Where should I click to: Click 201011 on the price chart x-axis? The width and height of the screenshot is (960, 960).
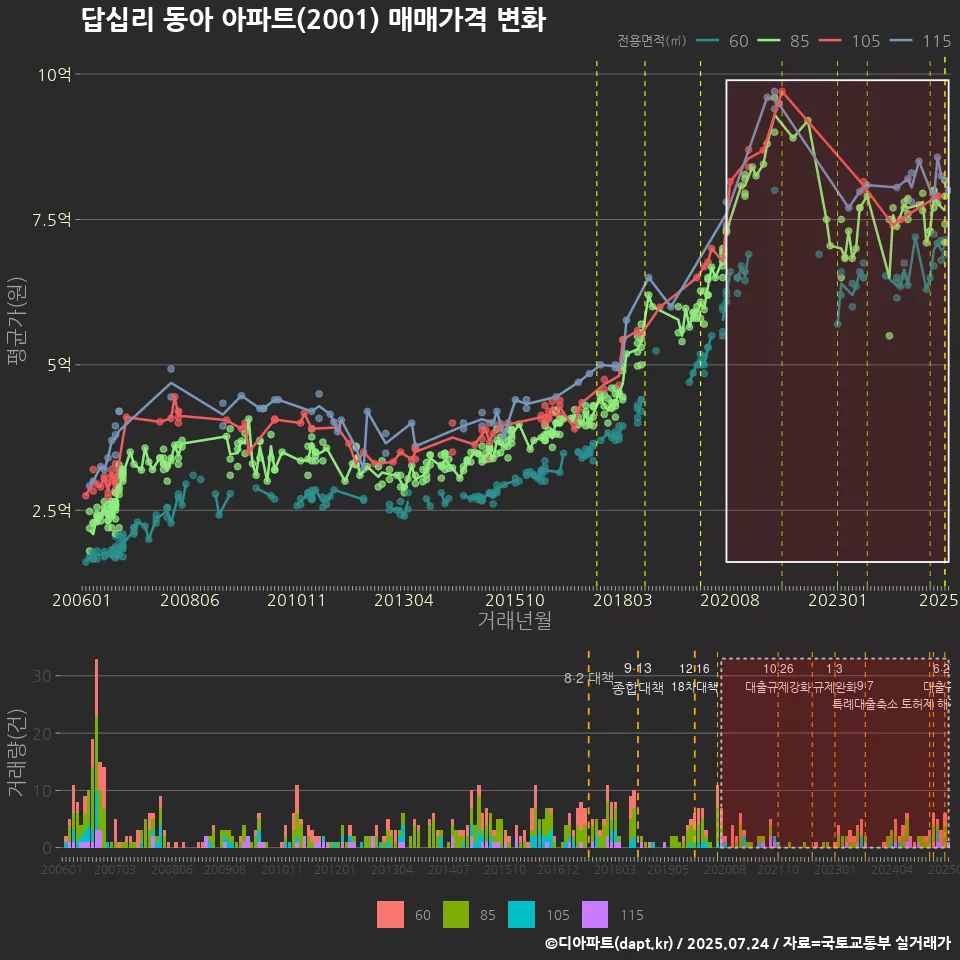point(296,600)
